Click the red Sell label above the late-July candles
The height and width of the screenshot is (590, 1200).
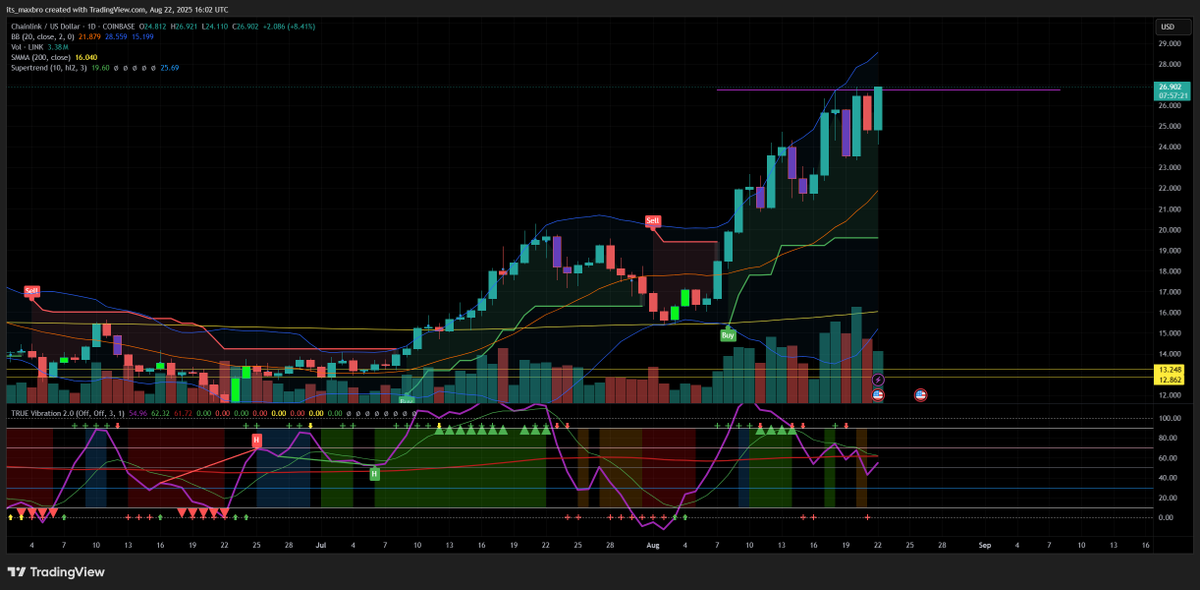653,220
